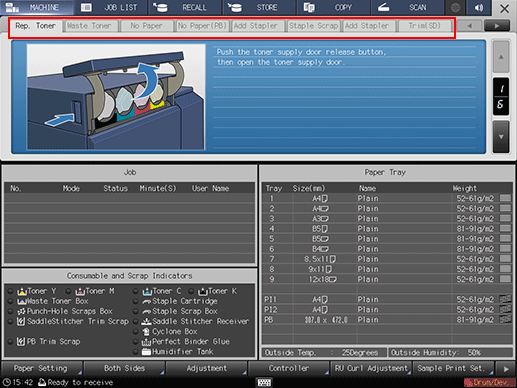Viewport: 517px width, 388px height.
Task: Open RU Curl Adjustment
Action: tap(371, 368)
